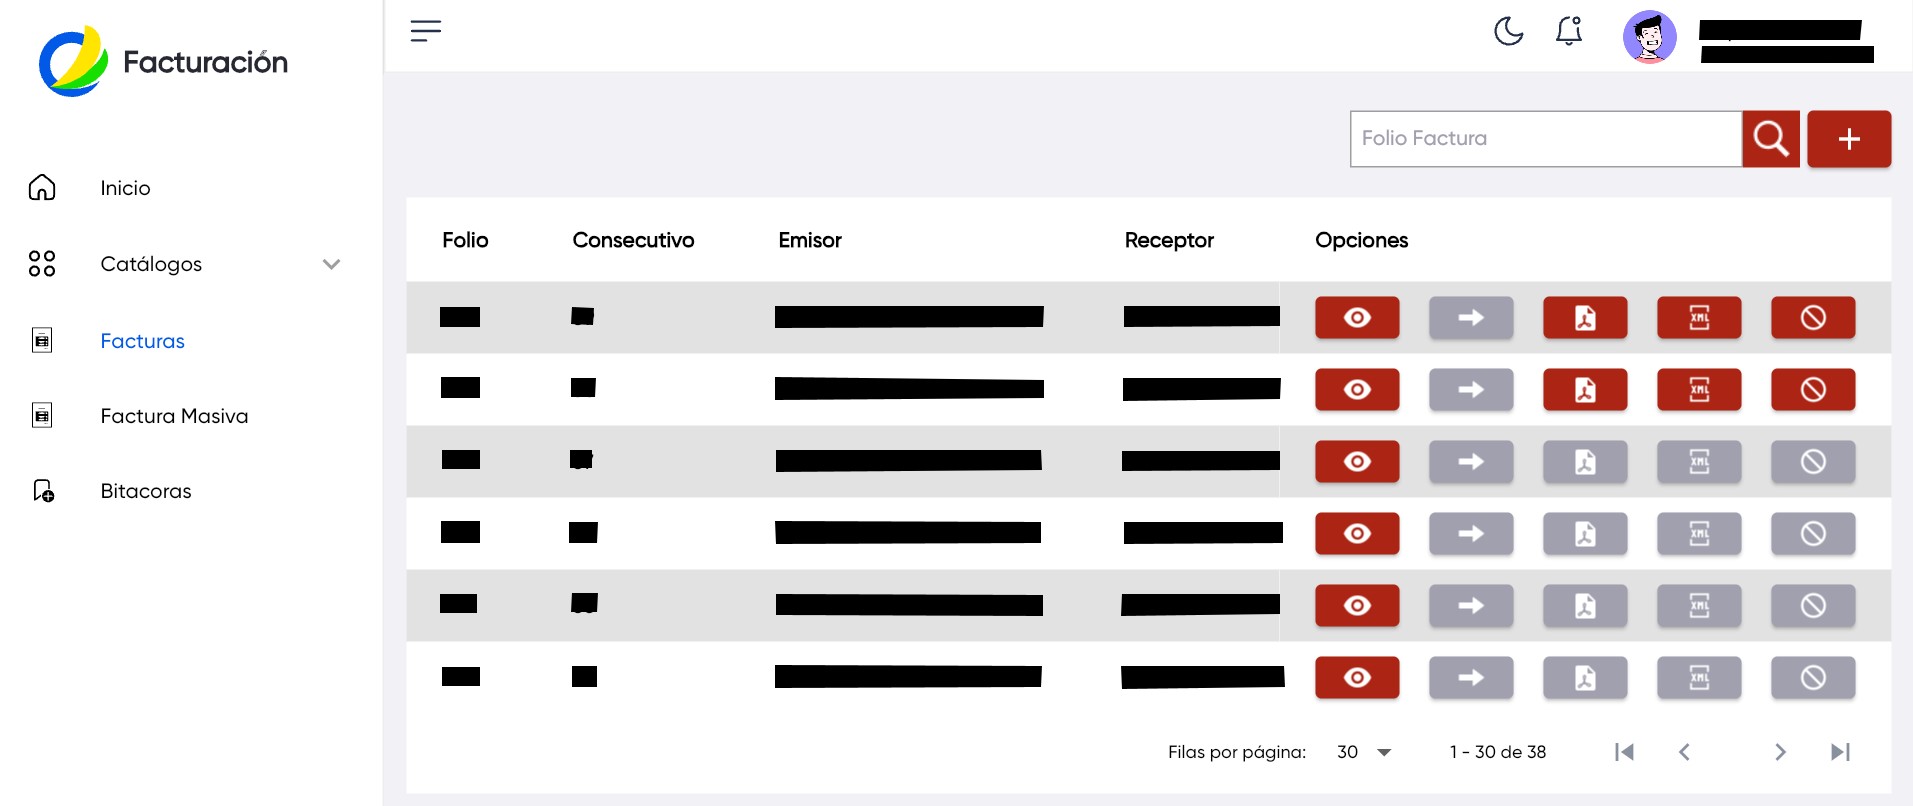View the third invoice with the eye button
1913x806 pixels.
pos(1356,462)
